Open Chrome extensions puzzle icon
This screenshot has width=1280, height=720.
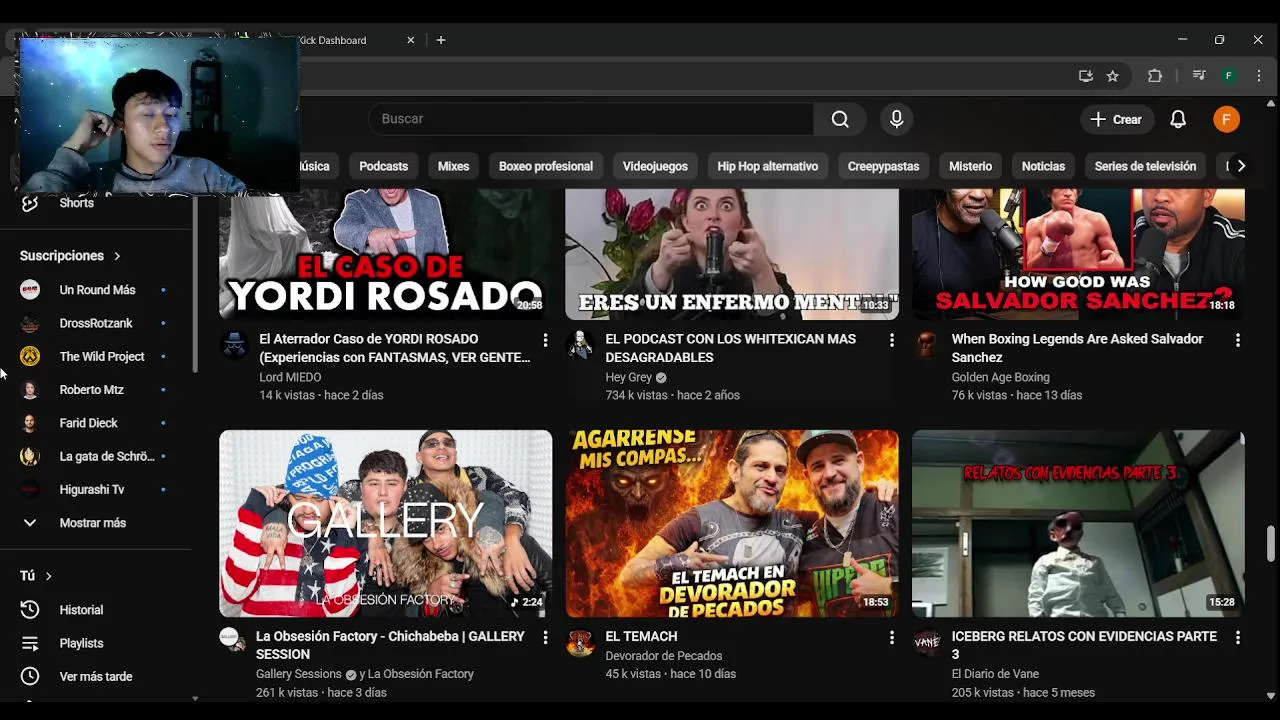[x=1155, y=76]
